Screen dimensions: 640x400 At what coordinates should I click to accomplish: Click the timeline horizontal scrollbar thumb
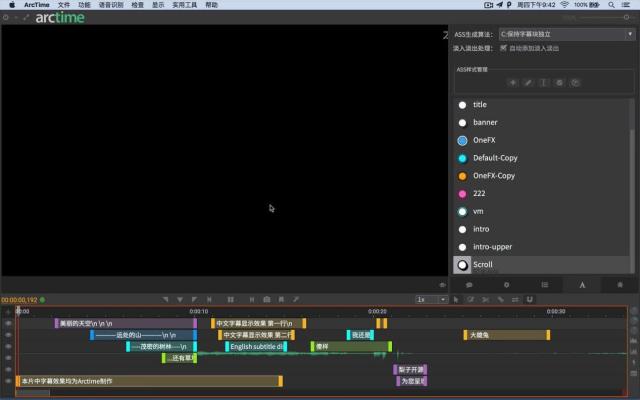pos(33,393)
